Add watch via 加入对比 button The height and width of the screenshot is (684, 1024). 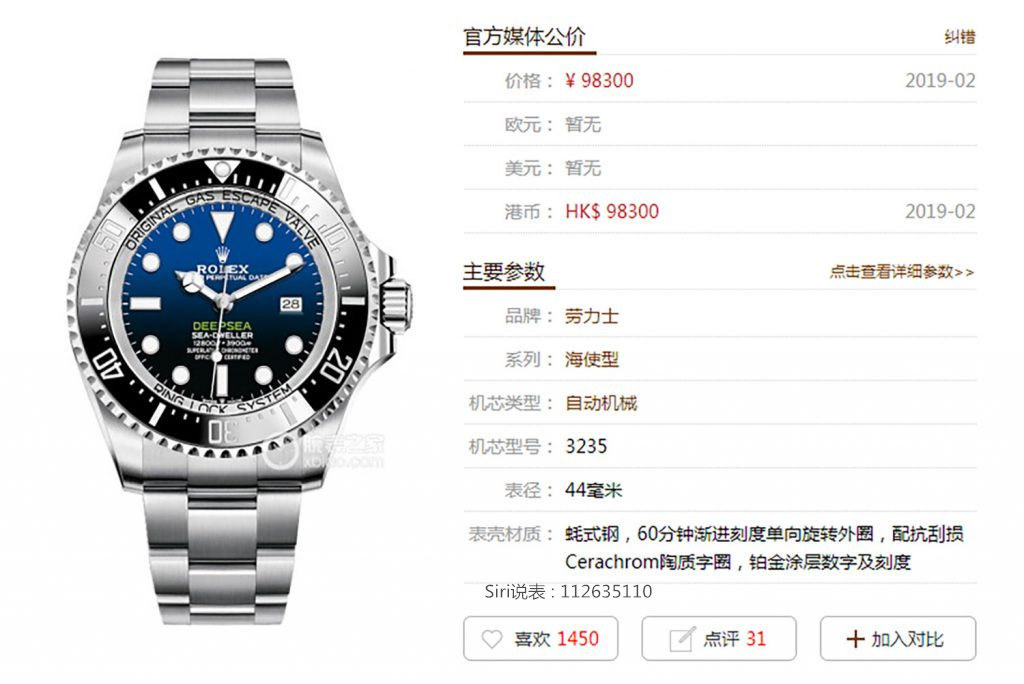898,638
